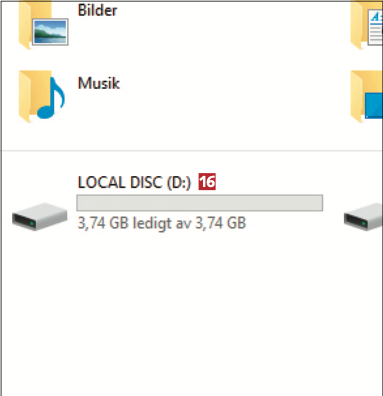383x396 pixels.
Task: Click the LOCAL DISC (D:) name label
Action: pyautogui.click(x=134, y=182)
